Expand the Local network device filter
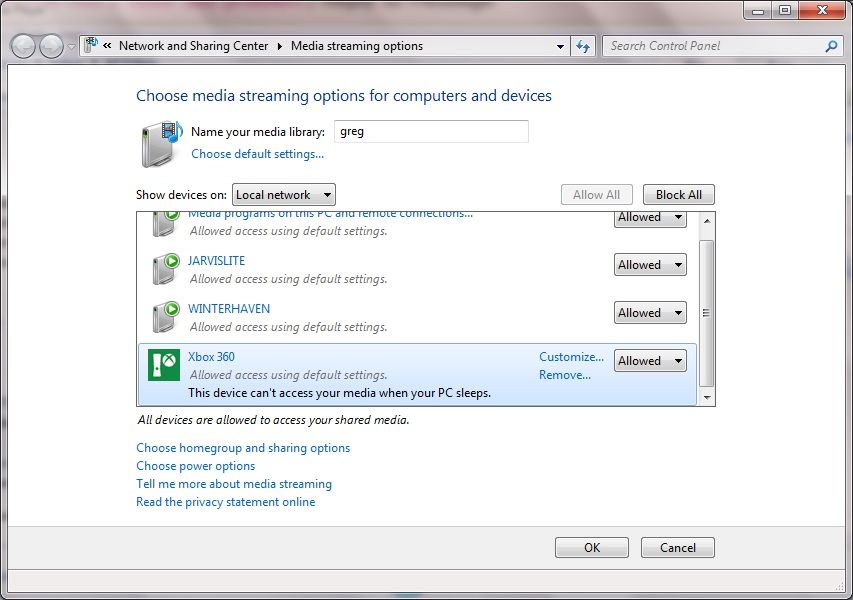This screenshot has height=600, width=853. pyautogui.click(x=284, y=195)
